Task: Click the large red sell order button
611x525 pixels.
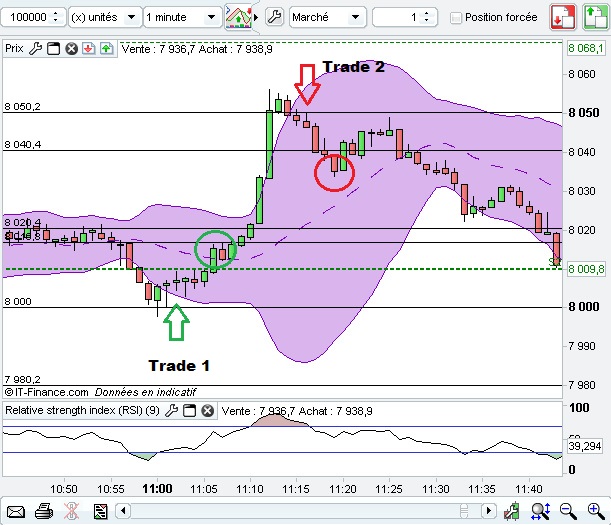Action: click(x=563, y=17)
